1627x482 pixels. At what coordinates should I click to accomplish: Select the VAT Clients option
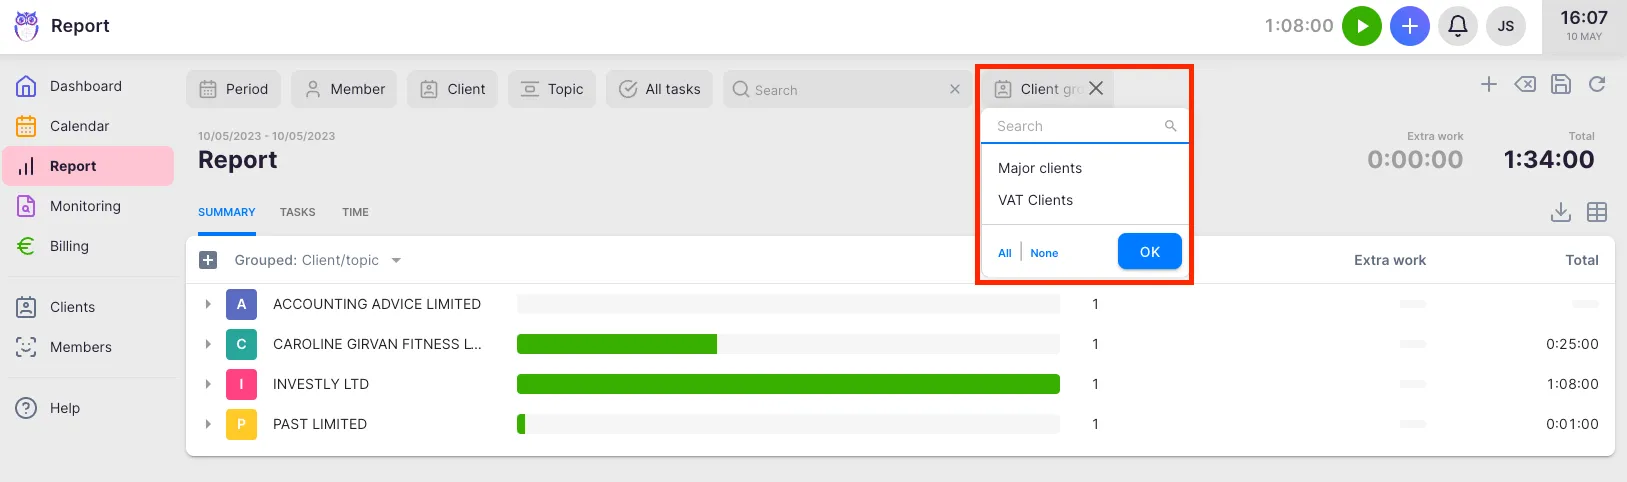(x=1035, y=200)
